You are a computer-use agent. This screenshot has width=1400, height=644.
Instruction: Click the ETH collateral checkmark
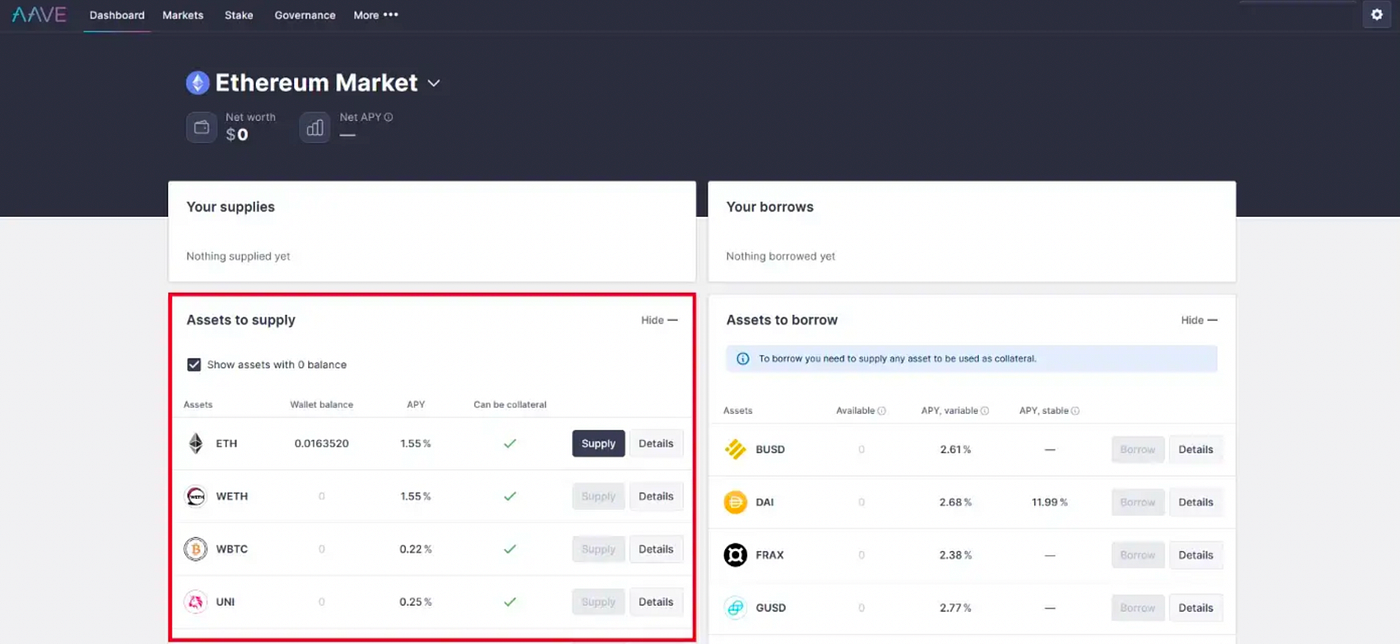510,443
